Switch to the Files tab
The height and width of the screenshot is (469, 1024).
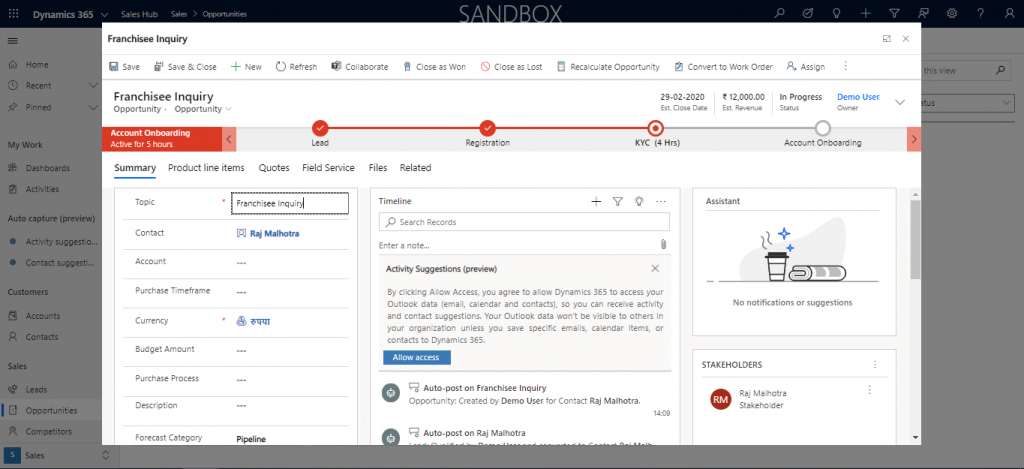pyautogui.click(x=378, y=168)
